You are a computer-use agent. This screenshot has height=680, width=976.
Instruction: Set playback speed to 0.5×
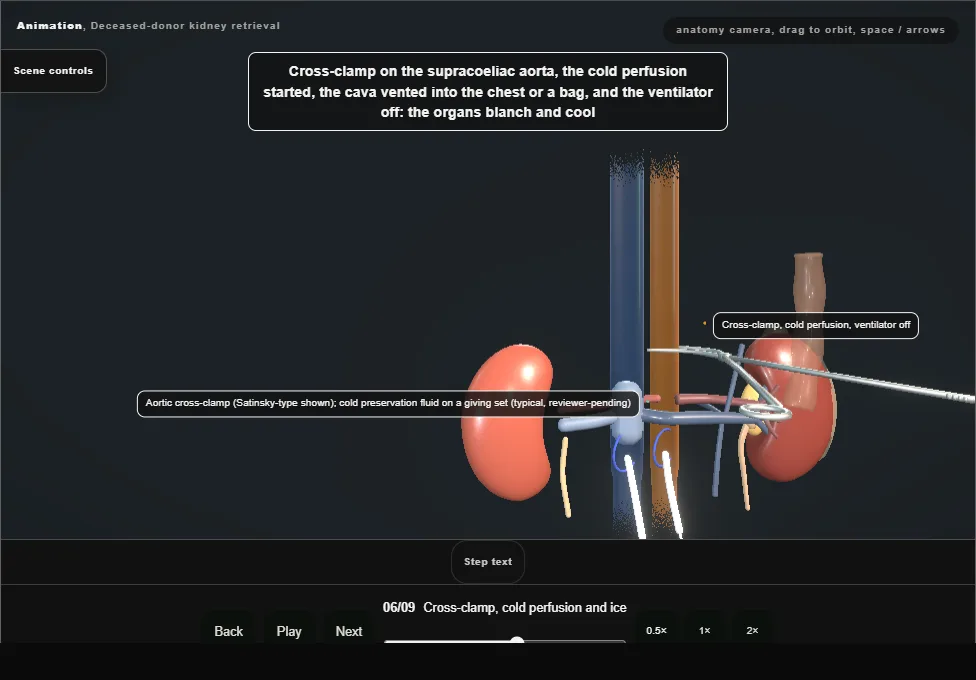pyautogui.click(x=656, y=630)
